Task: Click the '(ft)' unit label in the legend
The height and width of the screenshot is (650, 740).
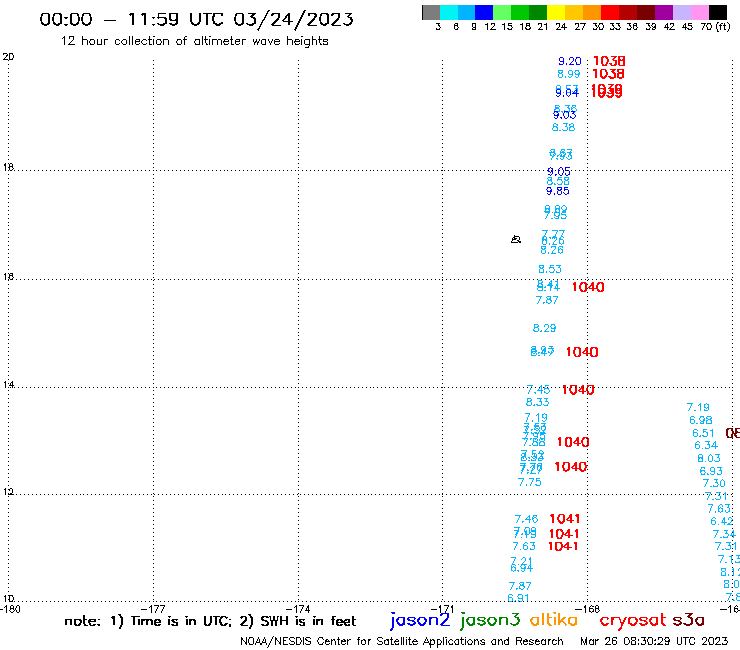Action: coord(723,26)
